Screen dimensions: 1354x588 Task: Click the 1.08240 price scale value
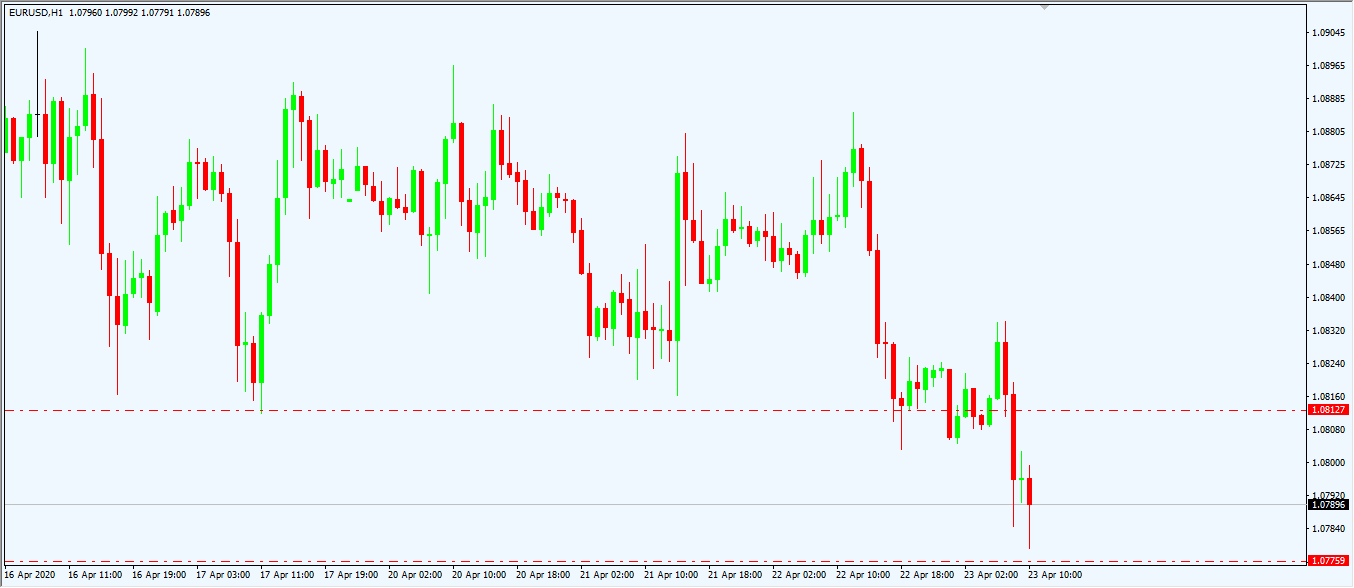point(1328,364)
